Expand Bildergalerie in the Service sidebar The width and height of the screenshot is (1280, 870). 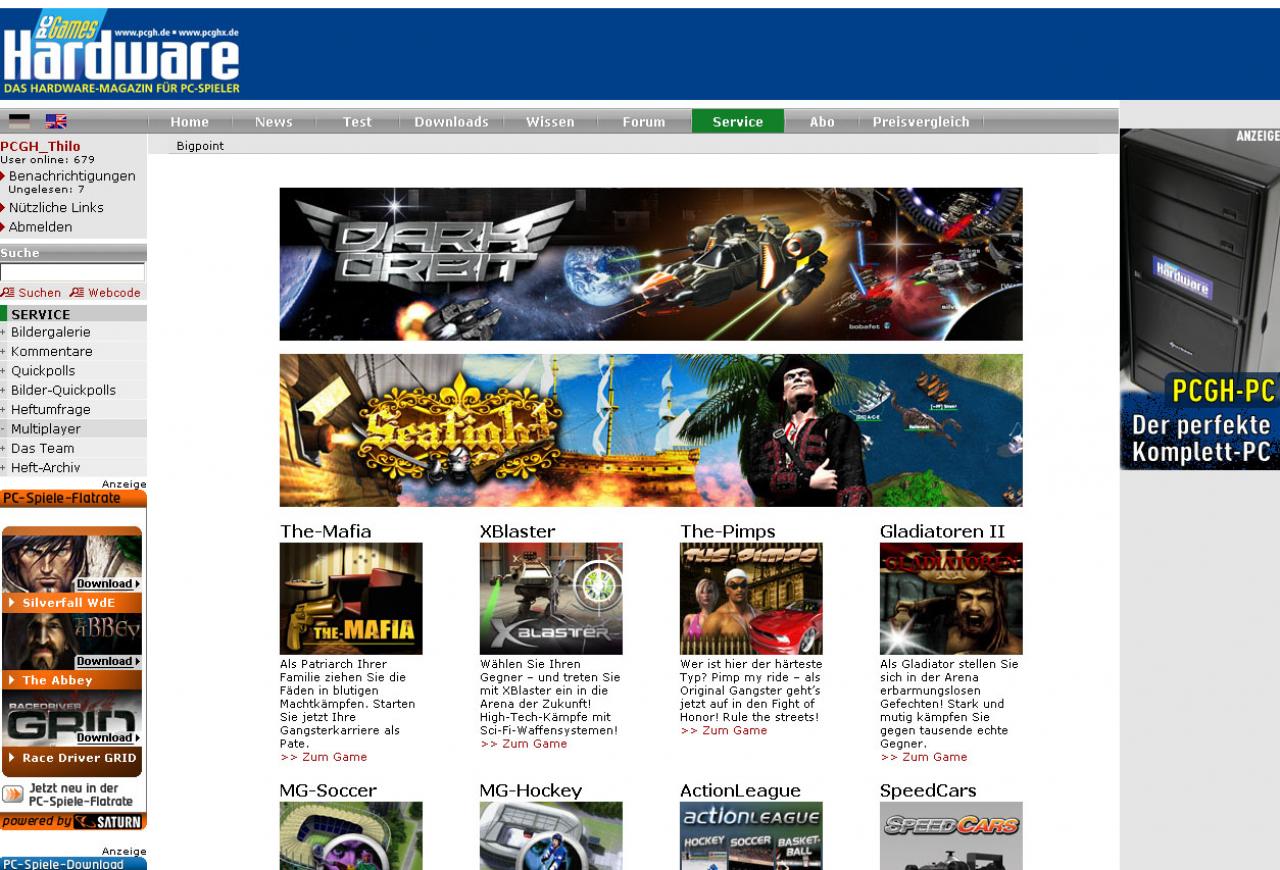(50, 332)
